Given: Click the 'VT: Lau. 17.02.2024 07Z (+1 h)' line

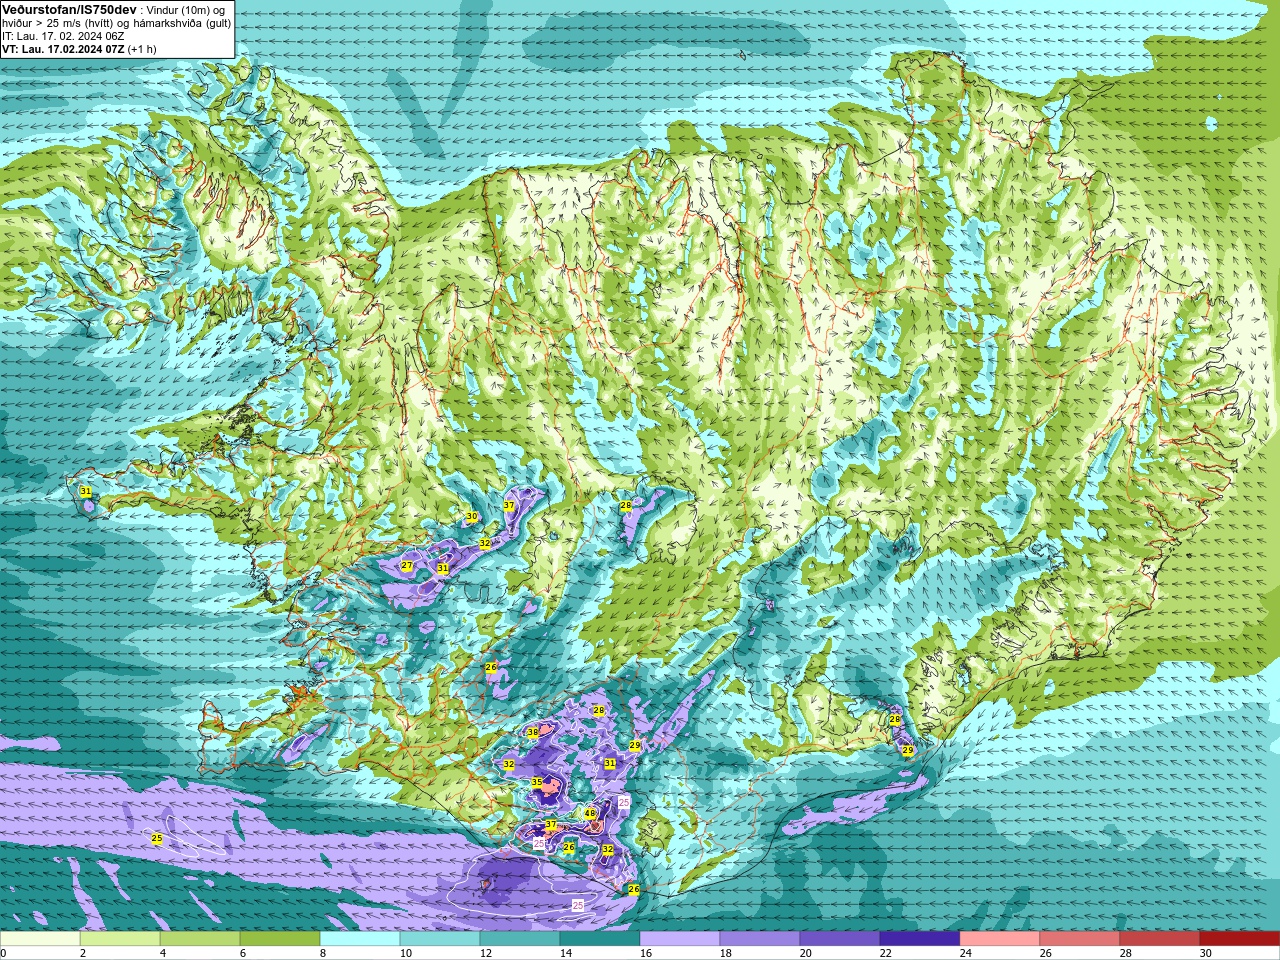Looking at the screenshot, I should (79, 49).
